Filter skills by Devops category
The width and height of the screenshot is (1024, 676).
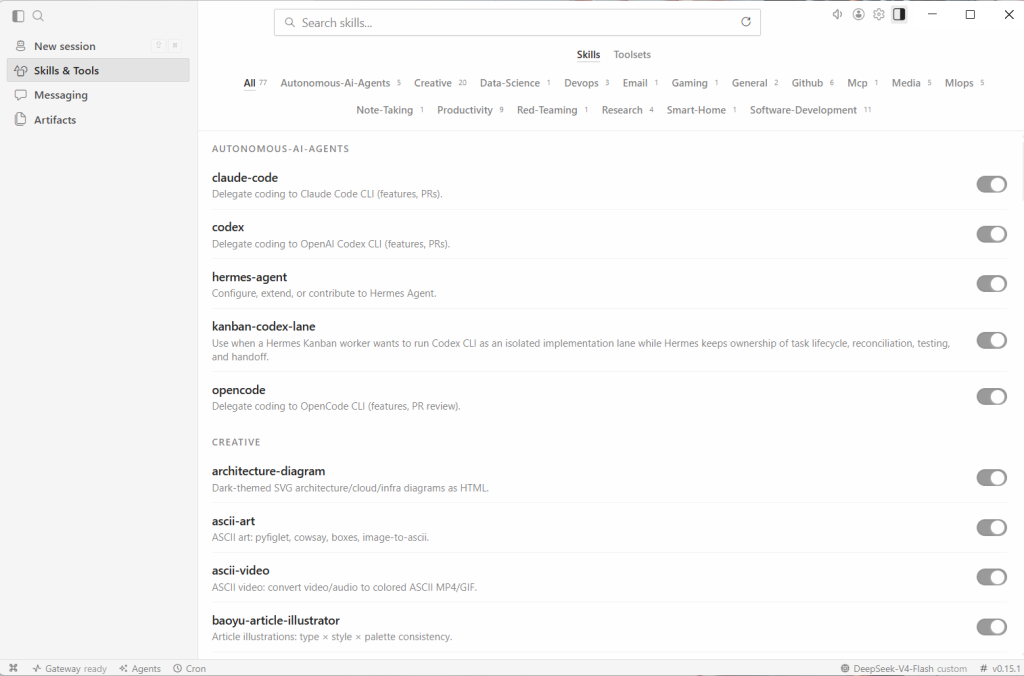pos(586,83)
